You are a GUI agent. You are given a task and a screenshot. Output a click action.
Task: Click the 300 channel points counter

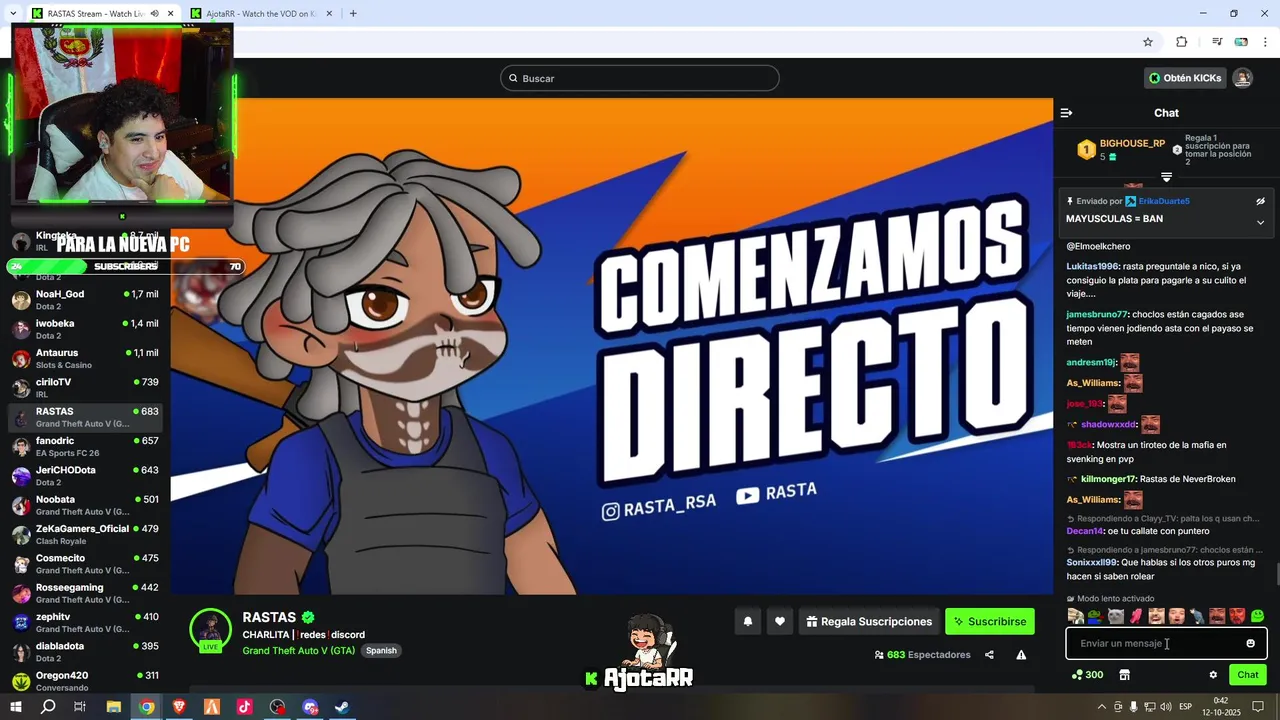1087,675
